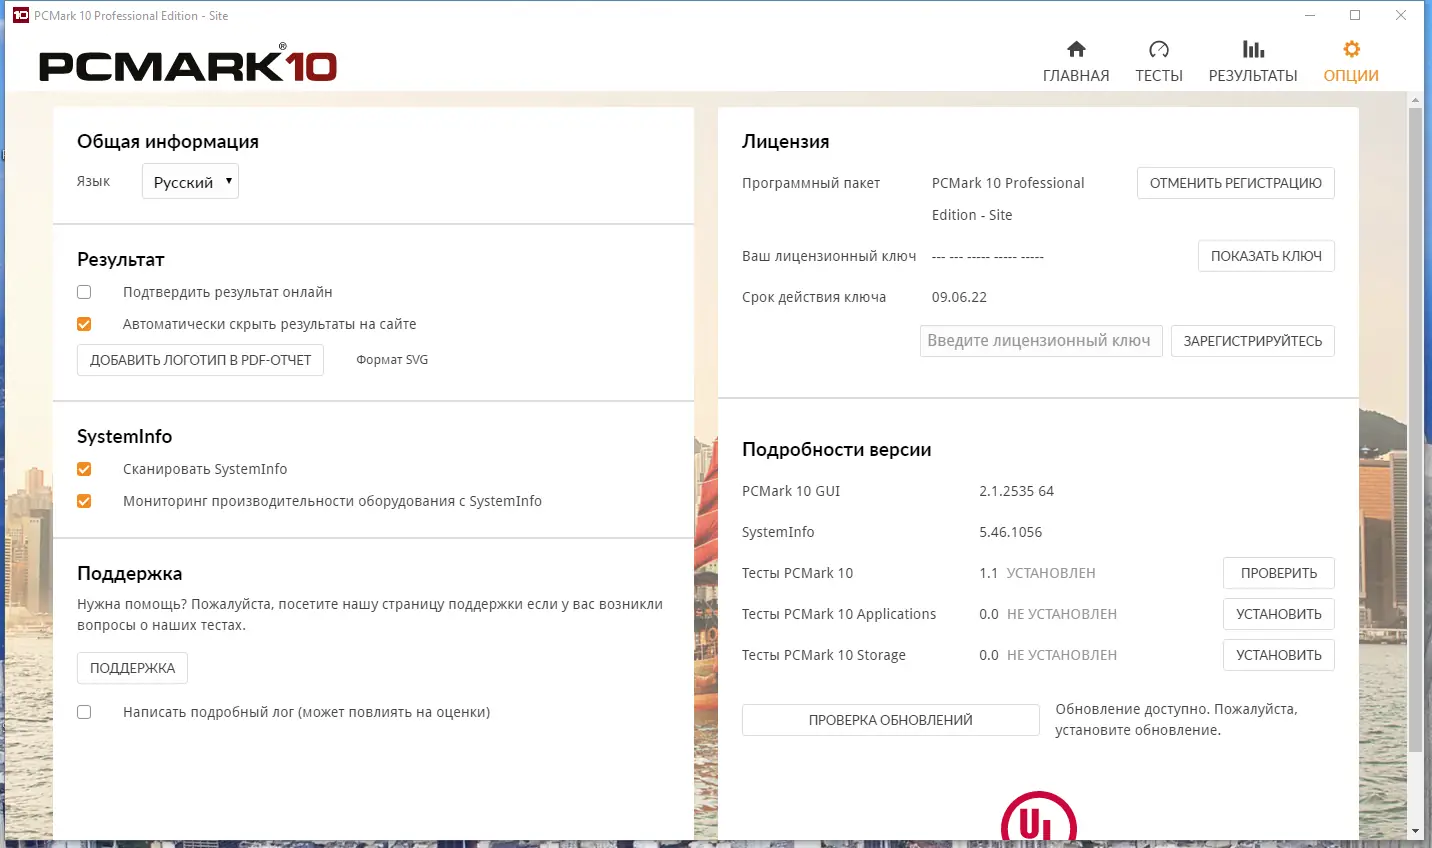Screen dimensions: 1432x848
Task: Click the Options gear icon
Action: point(1351,49)
